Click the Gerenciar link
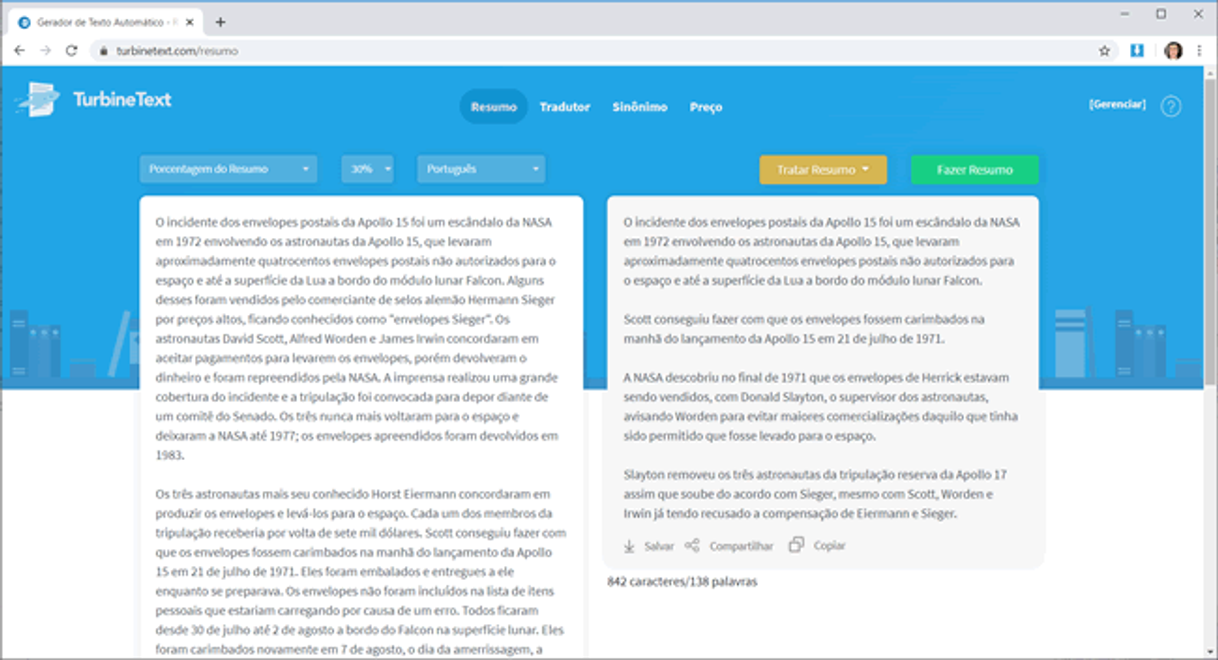 1117,105
